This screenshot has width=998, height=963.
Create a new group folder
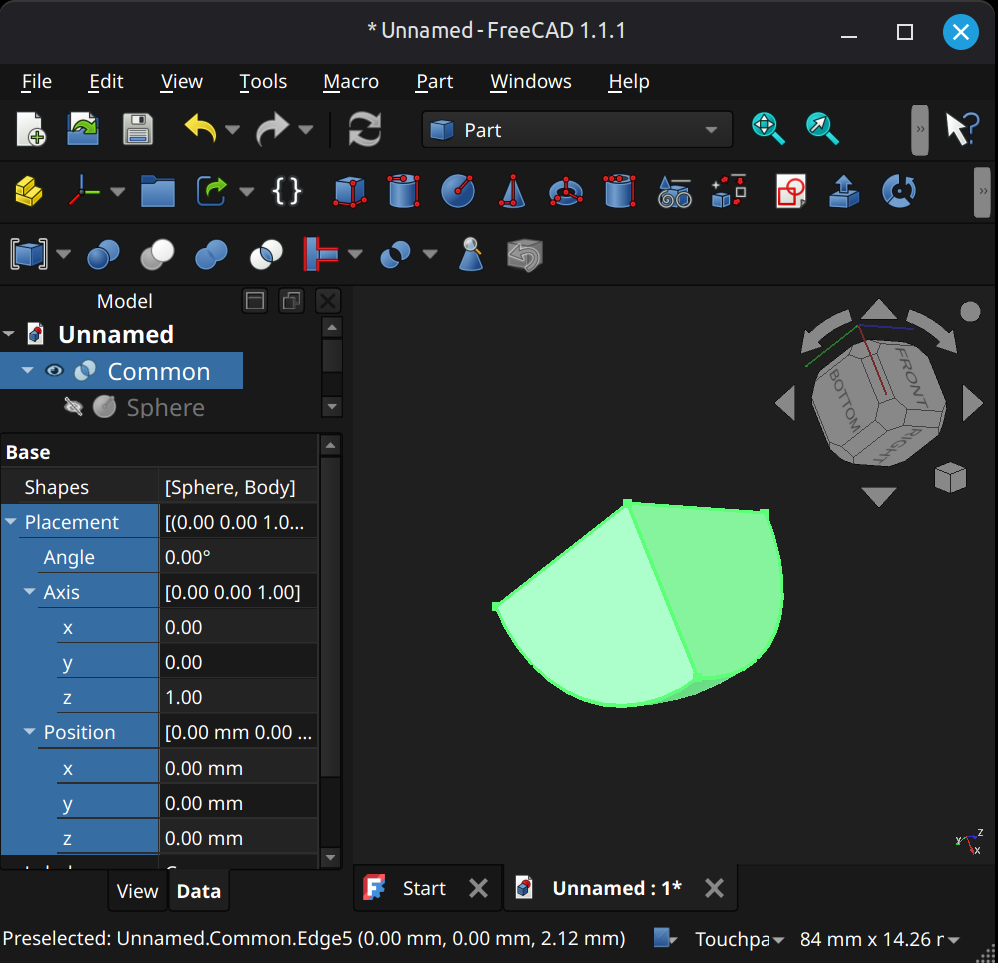coord(157,191)
